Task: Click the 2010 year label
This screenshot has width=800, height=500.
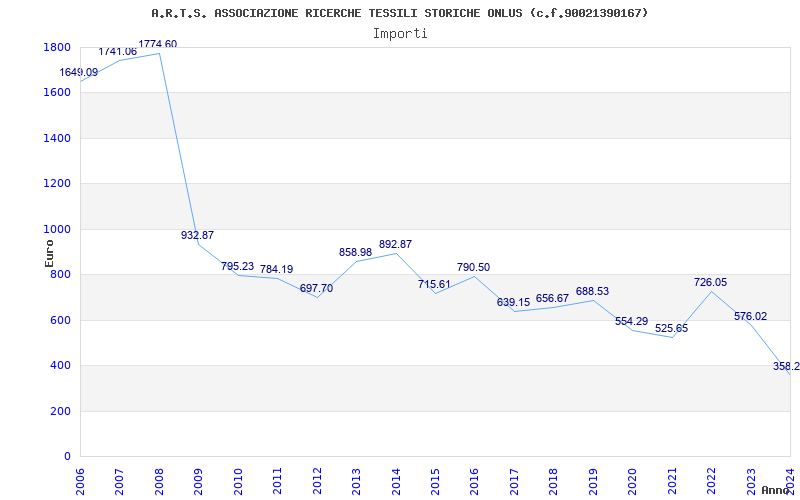Action: pyautogui.click(x=238, y=482)
